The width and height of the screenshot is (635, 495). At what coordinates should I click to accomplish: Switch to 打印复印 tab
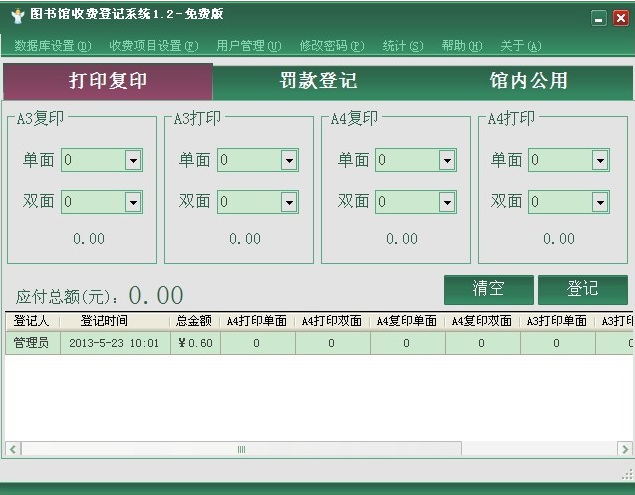108,81
